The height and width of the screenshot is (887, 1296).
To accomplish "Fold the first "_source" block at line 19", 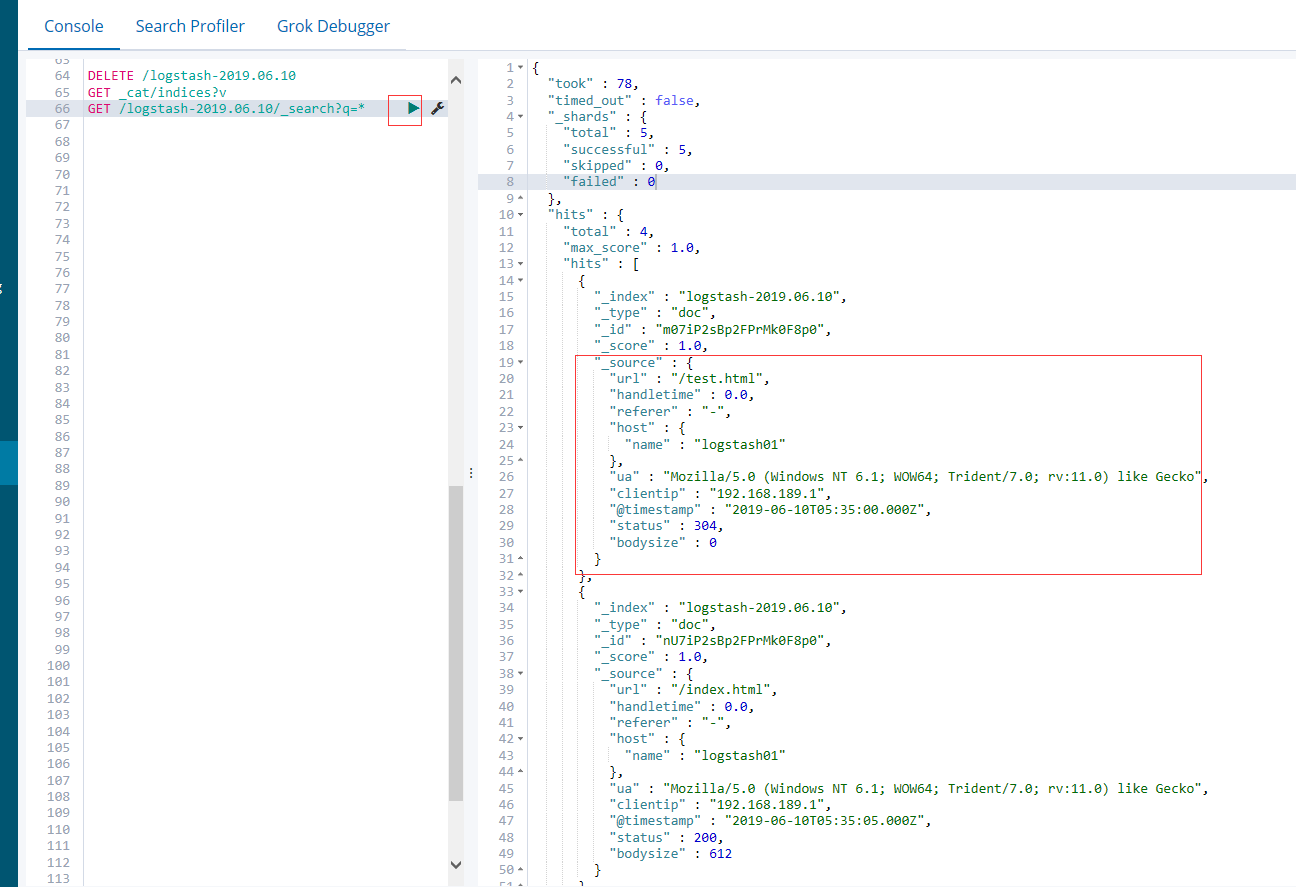I will point(521,362).
